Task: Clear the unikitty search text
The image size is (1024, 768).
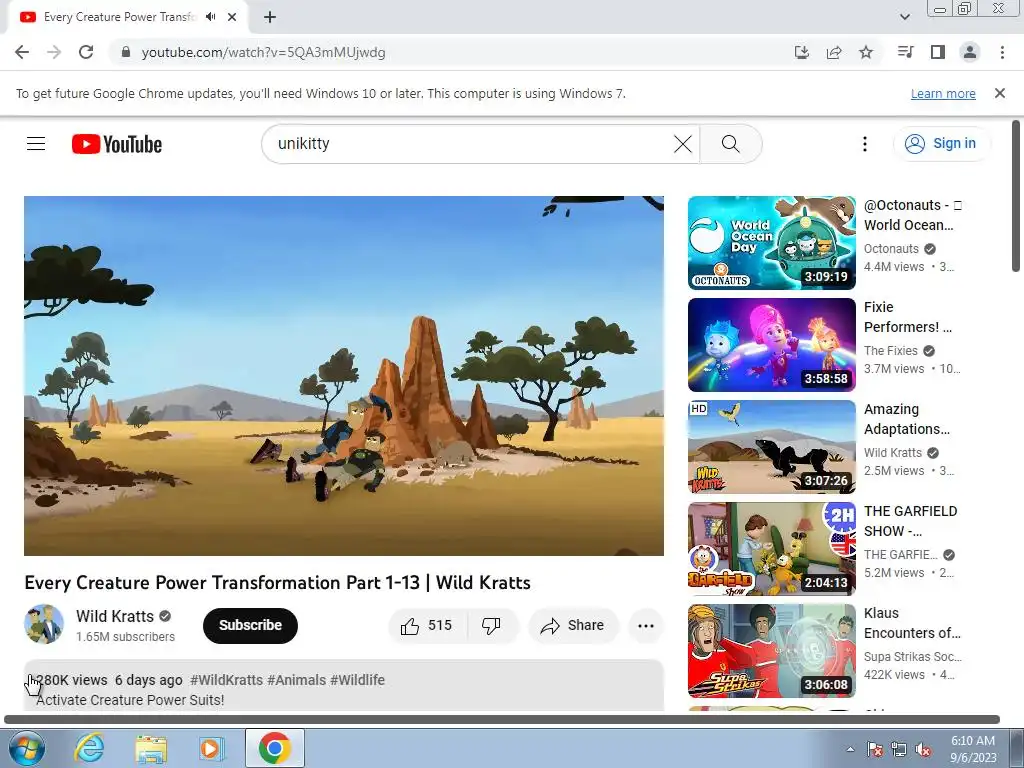Action: [682, 144]
